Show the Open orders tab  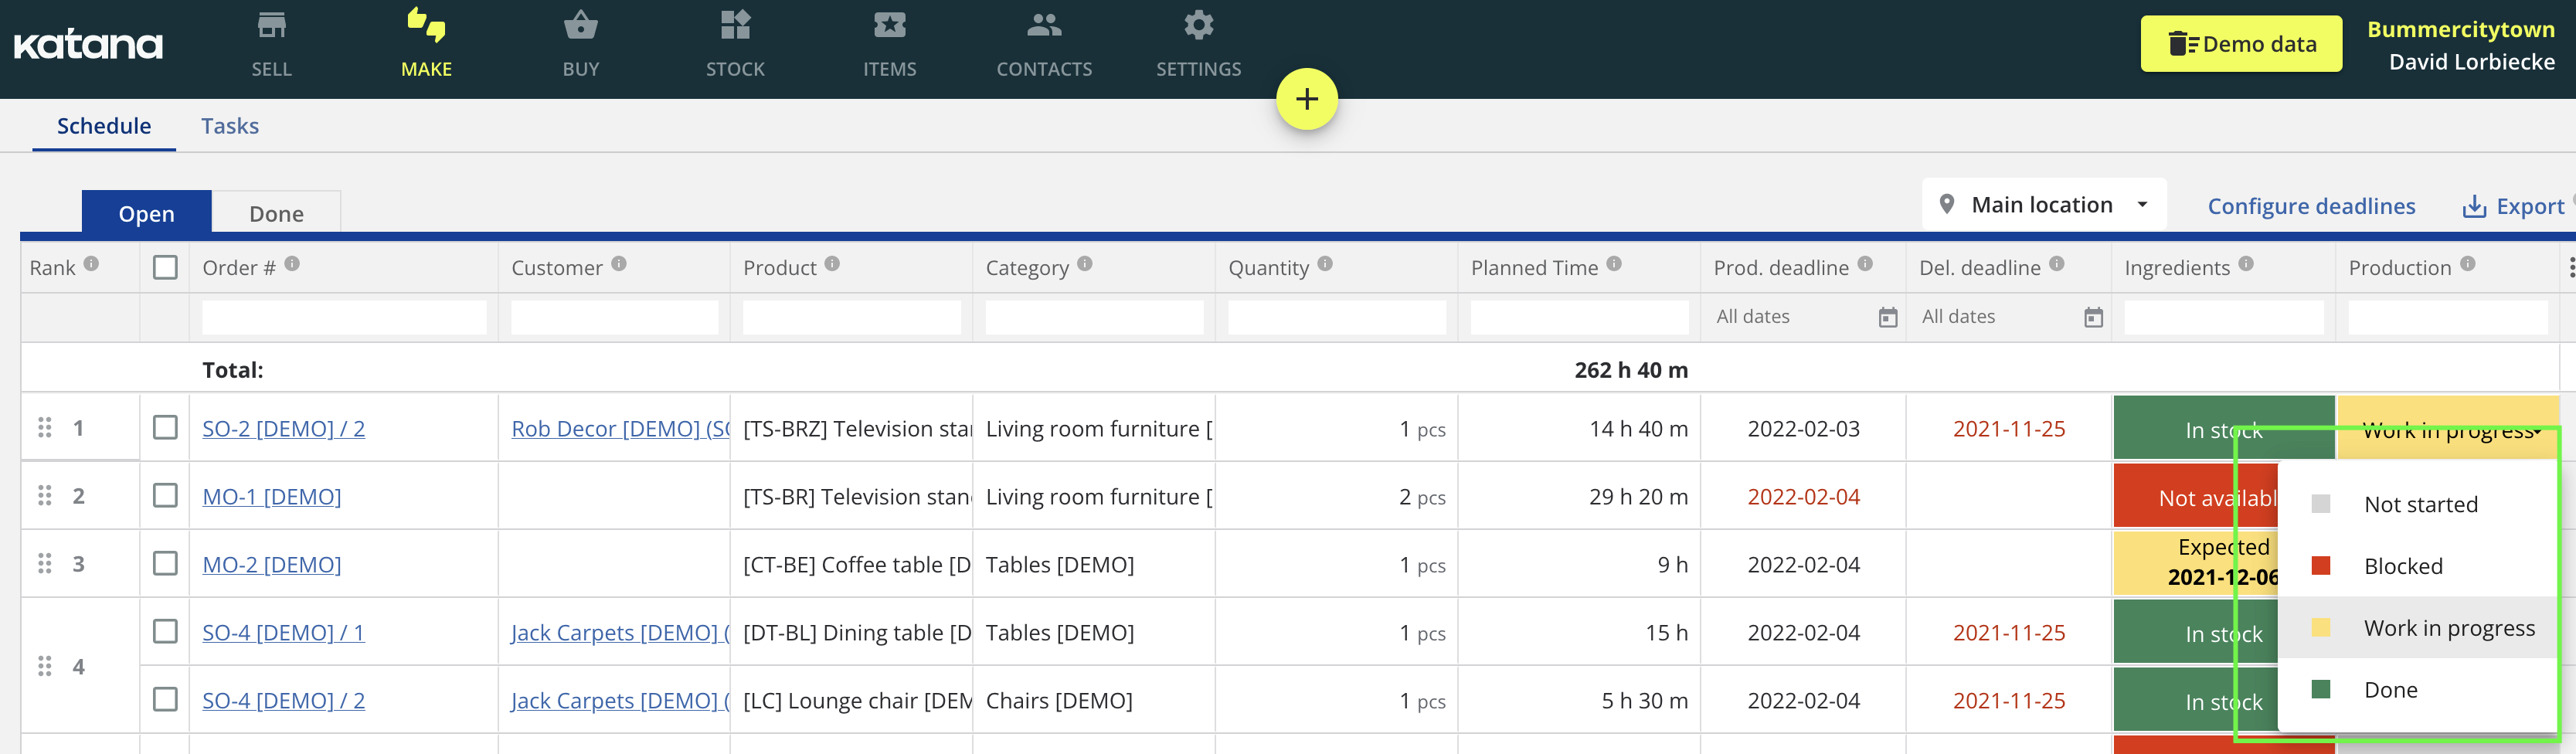pyautogui.click(x=146, y=213)
